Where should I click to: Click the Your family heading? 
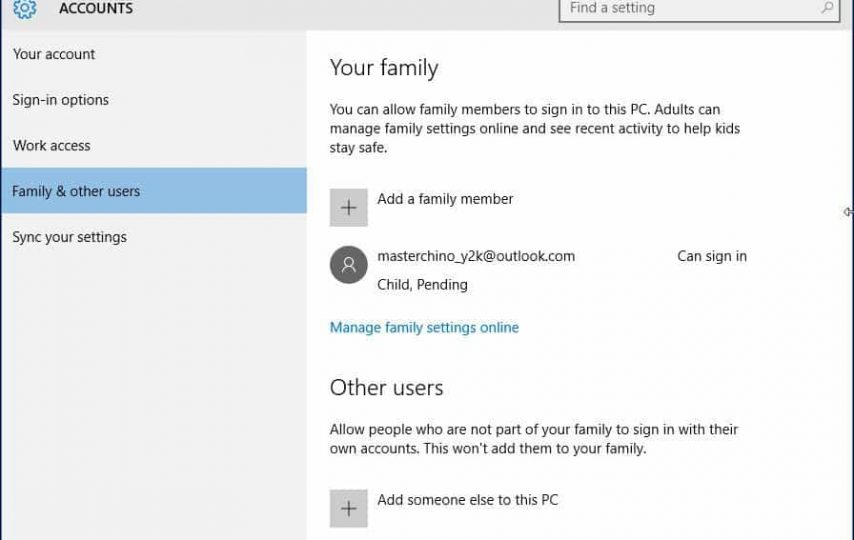point(384,68)
